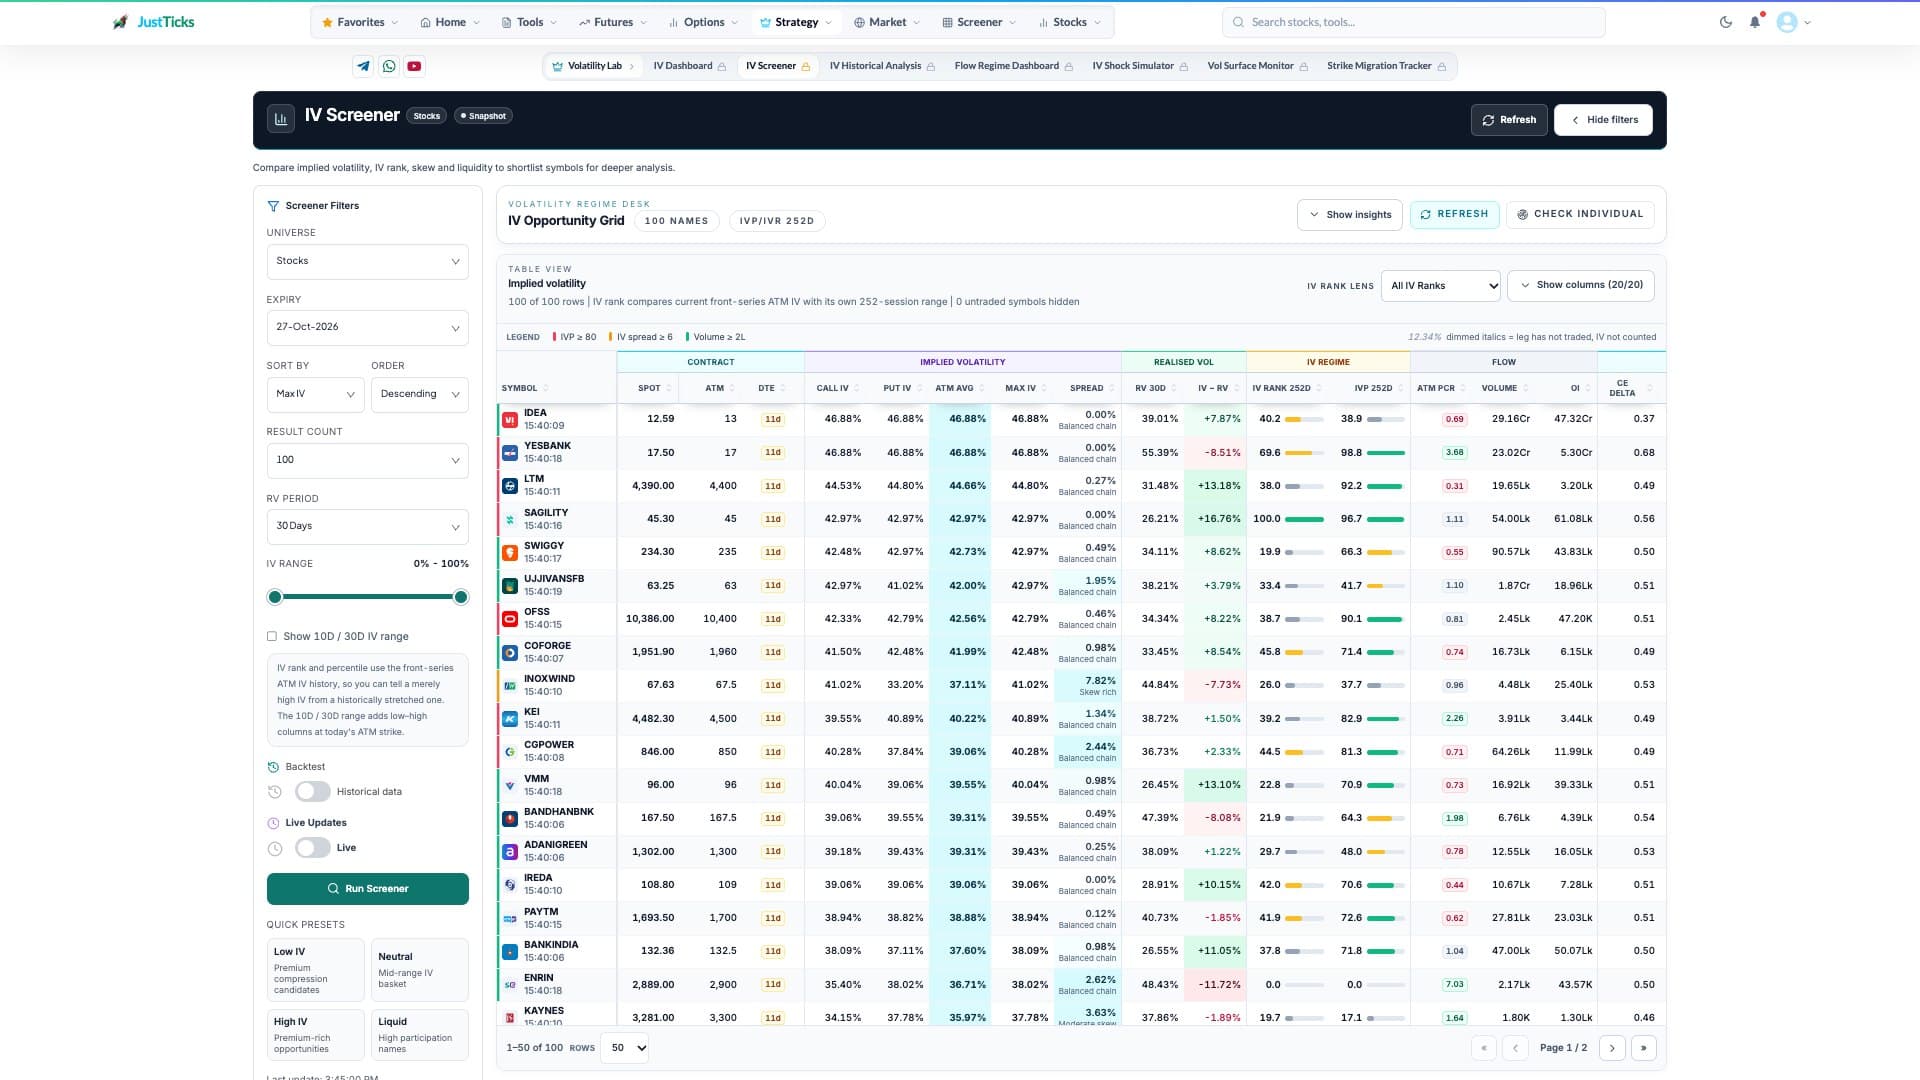
Task: Open the RV Period 30 Days dropdown
Action: point(367,526)
